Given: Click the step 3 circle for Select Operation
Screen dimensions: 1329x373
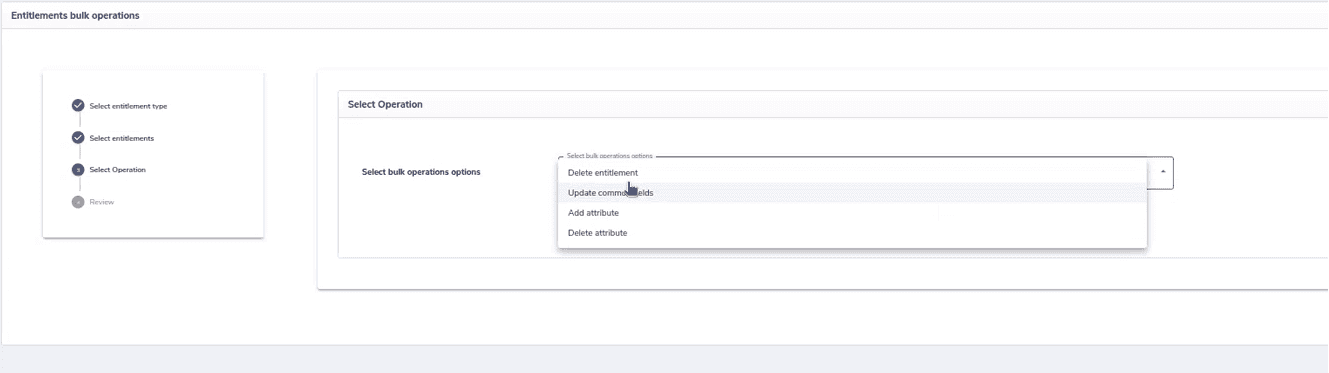Looking at the screenshot, I should pyautogui.click(x=78, y=170).
